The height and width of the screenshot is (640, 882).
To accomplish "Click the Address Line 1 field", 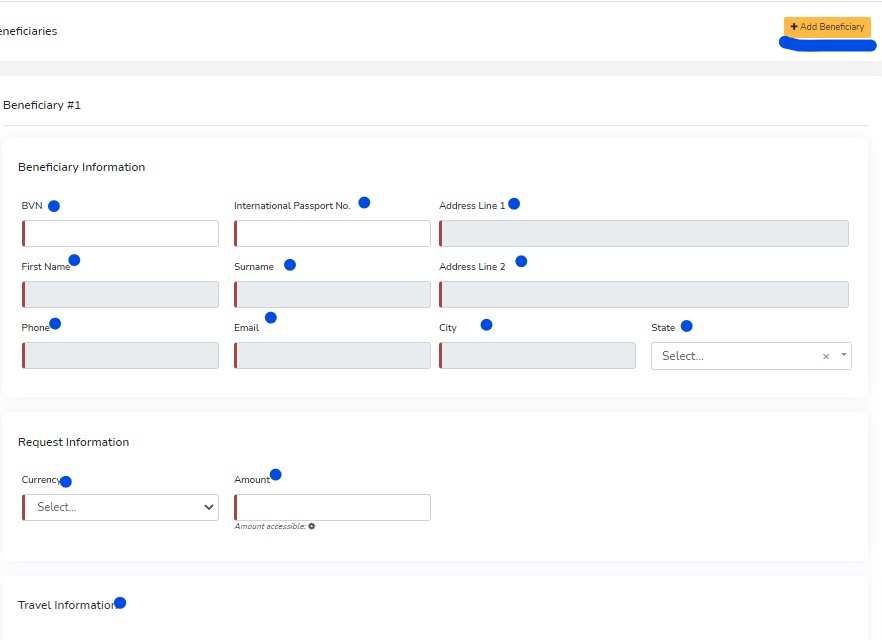I will 644,233.
